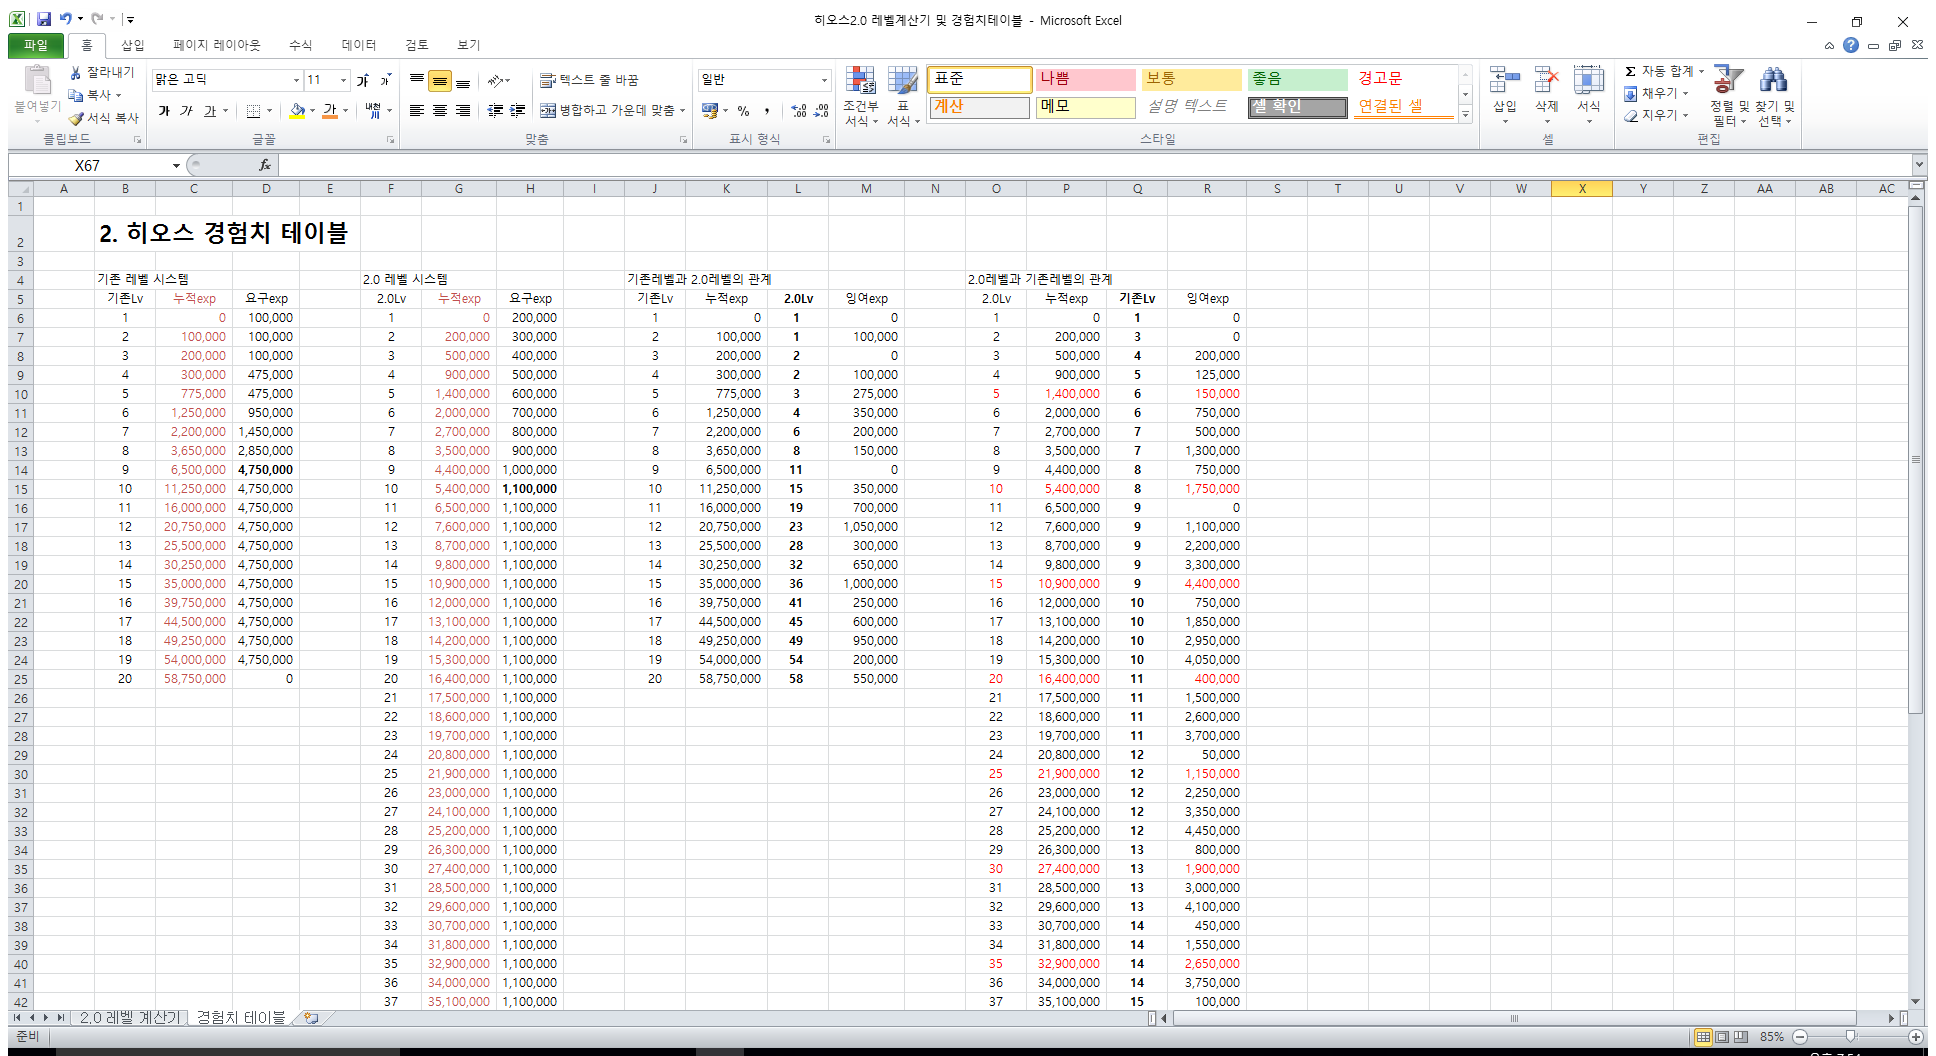This screenshot has width=1936, height=1056.
Task: Click the Decrease Decimal icon
Action: coord(821,111)
